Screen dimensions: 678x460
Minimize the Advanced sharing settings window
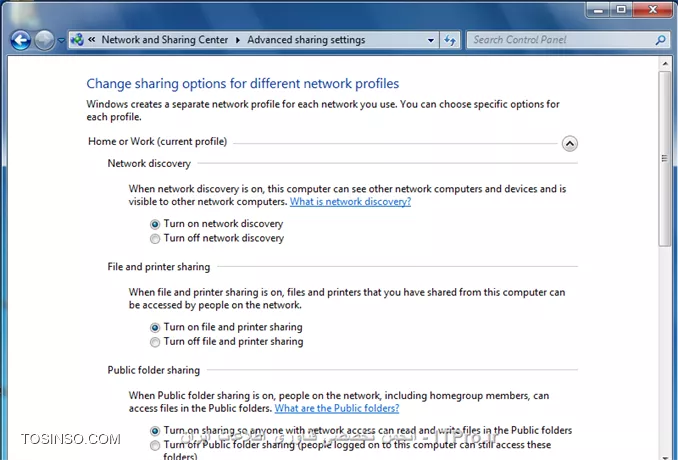click(598, 10)
